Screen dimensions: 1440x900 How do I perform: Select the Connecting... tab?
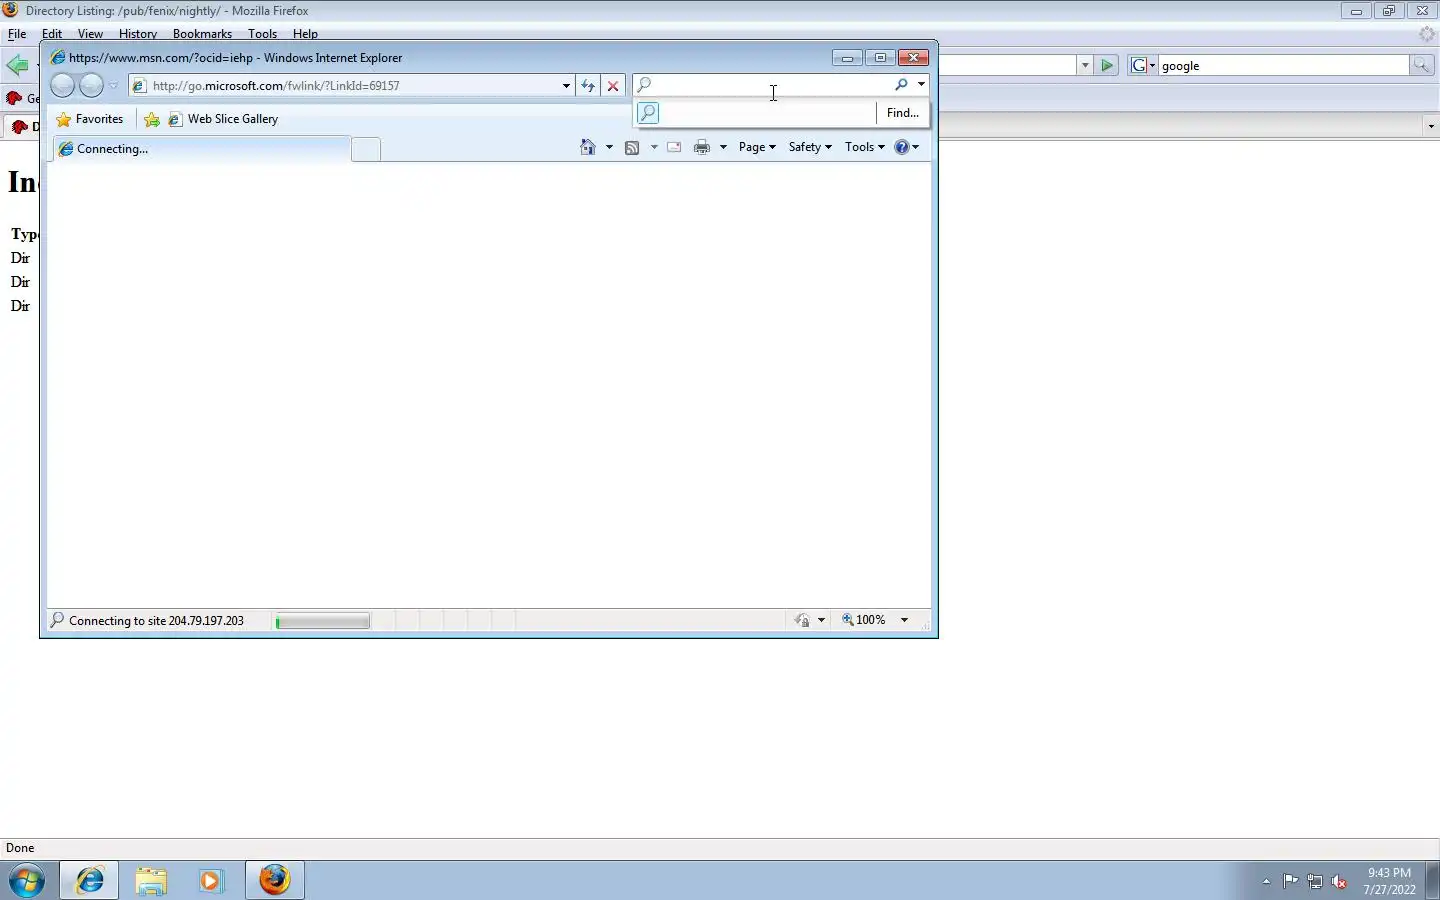(200, 149)
